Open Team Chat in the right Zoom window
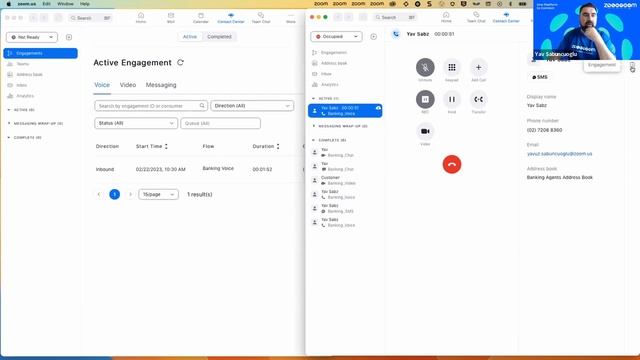The image size is (640, 360). [x=476, y=17]
